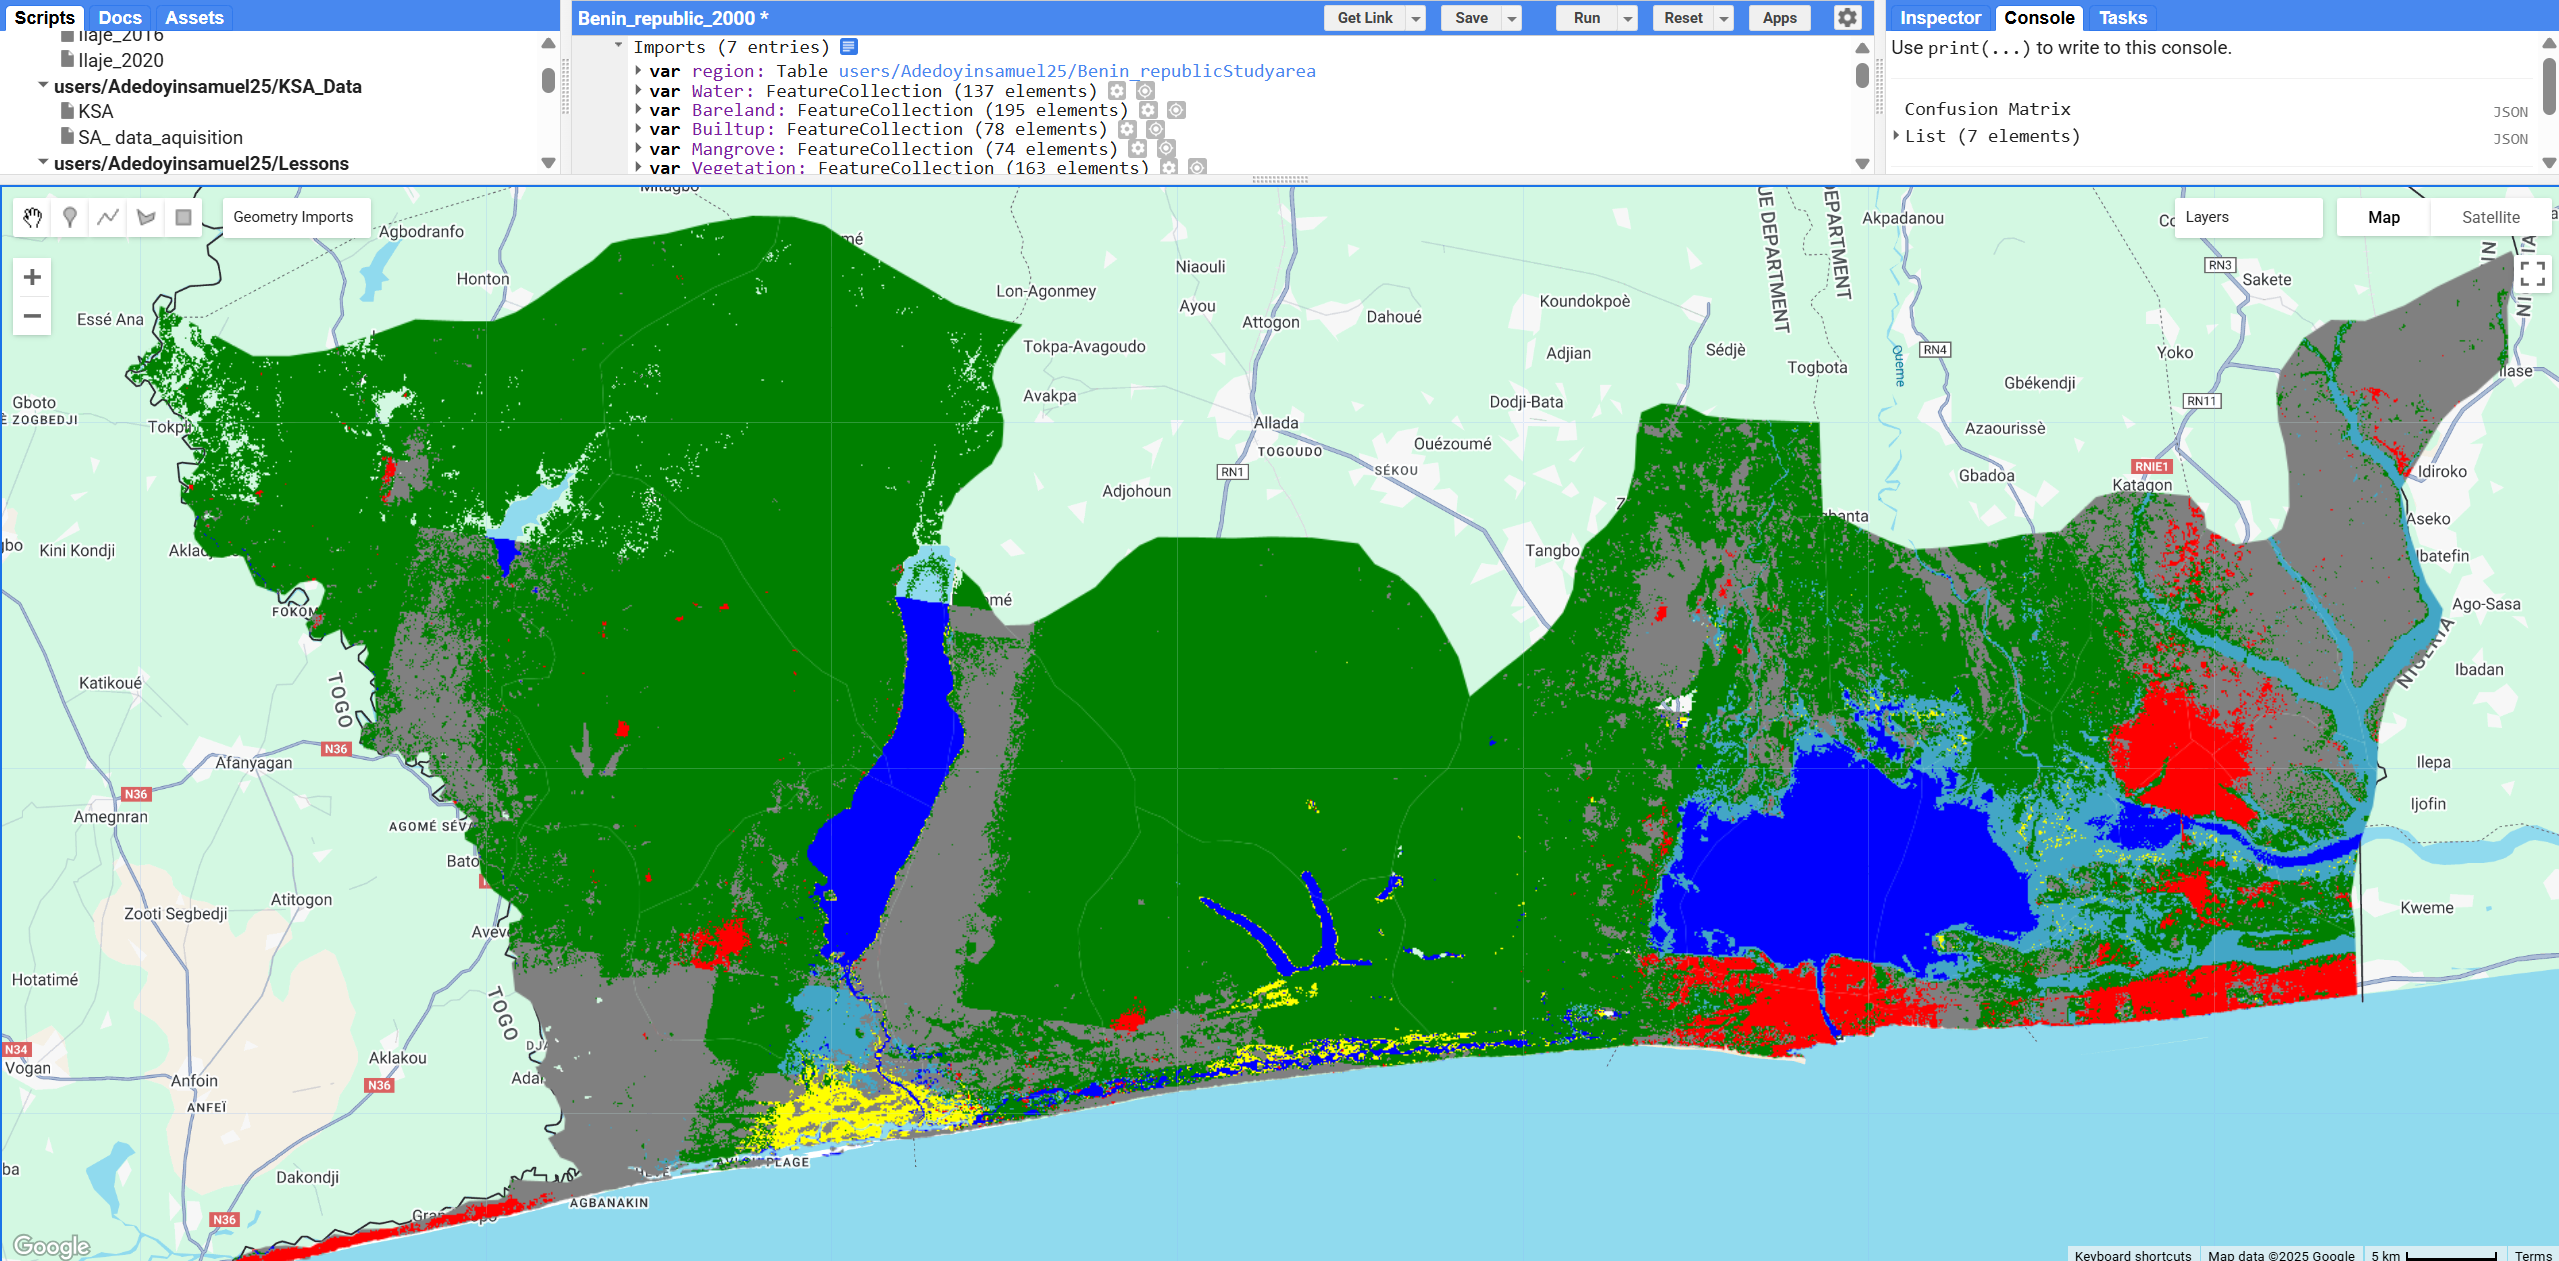Switch basemap to Satellite
Viewport: 2559px width, 1261px height.
2490,217
